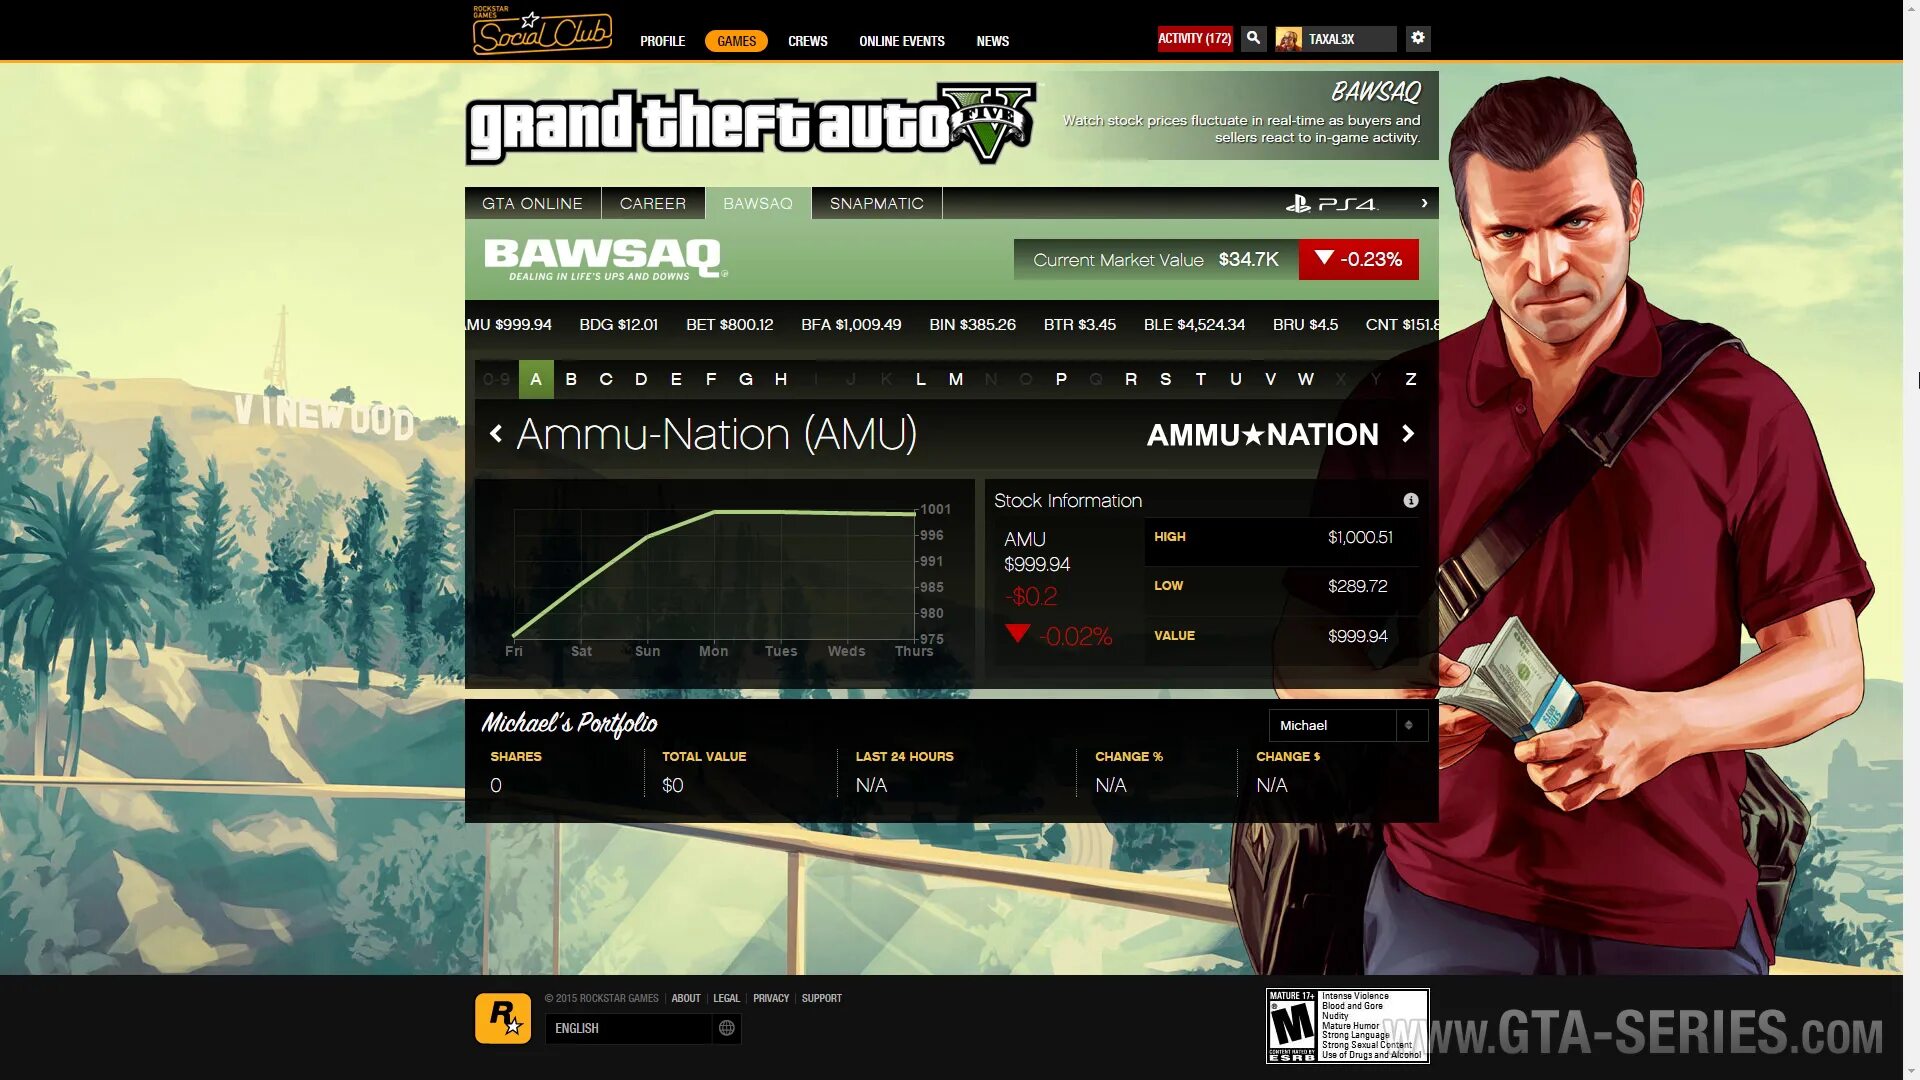
Task: Select stock ticker letter filter B
Action: (571, 380)
